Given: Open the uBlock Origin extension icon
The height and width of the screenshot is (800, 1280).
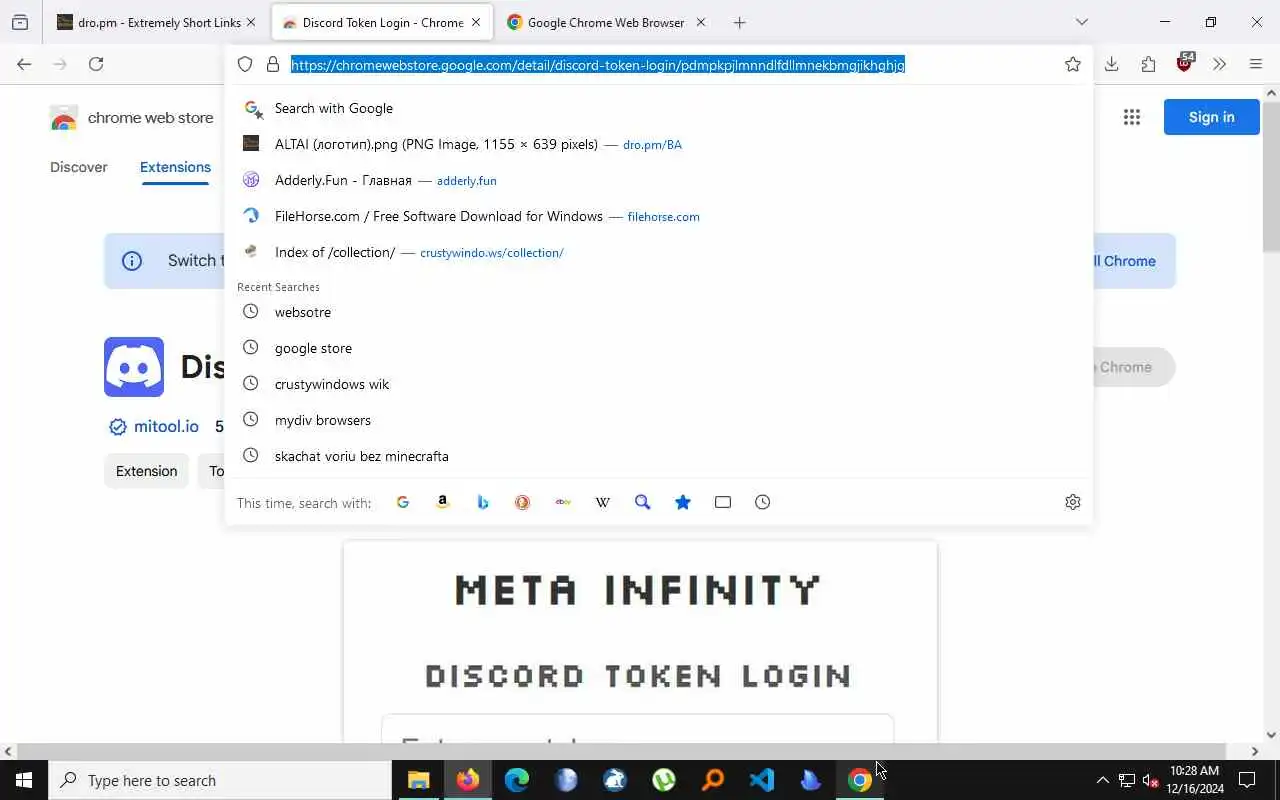Looking at the screenshot, I should (1185, 62).
